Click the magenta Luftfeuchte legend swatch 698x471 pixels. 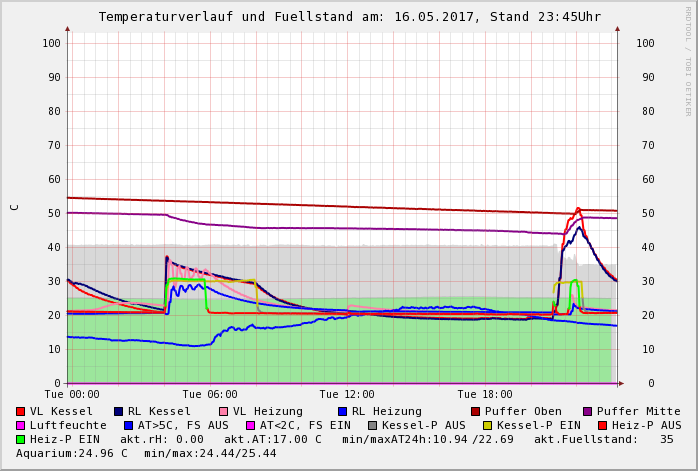click(21, 425)
